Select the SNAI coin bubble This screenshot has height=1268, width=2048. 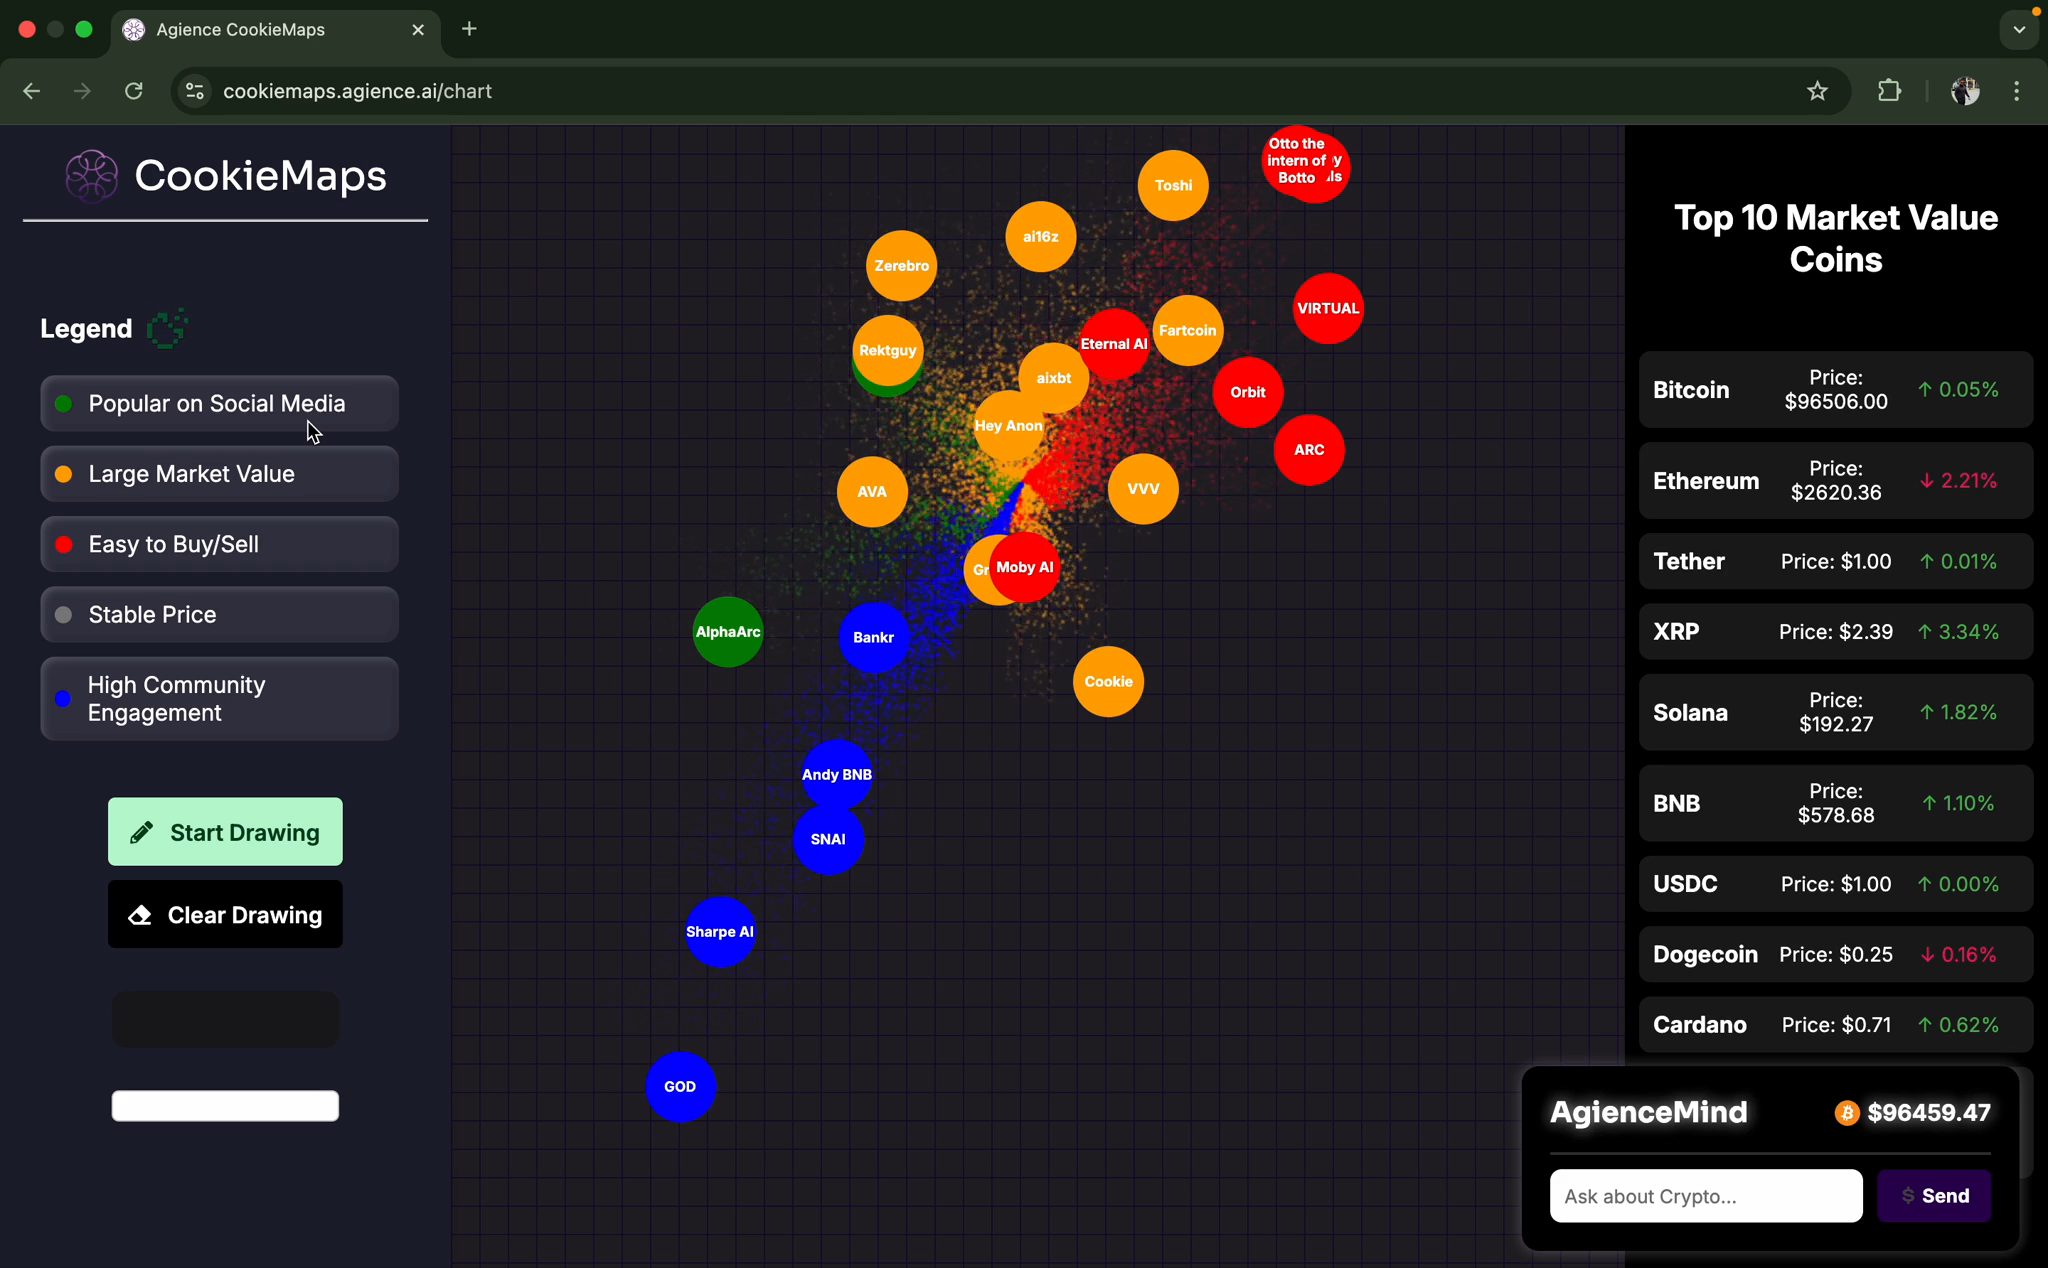coord(828,839)
